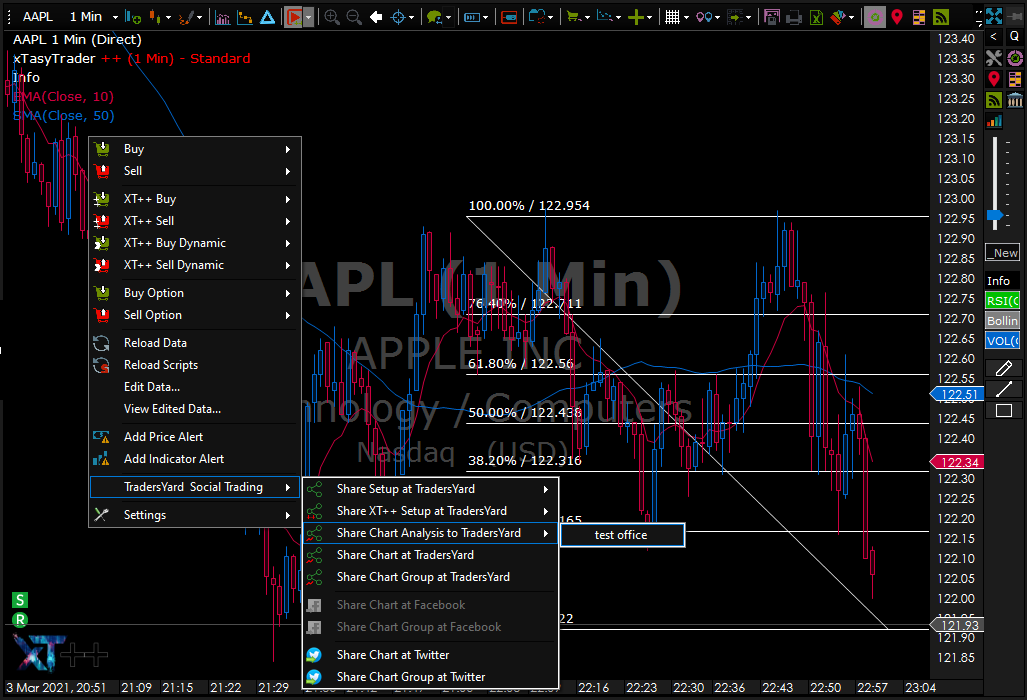
Task: Click the bank building icon in sidebar
Action: pos(1015,100)
